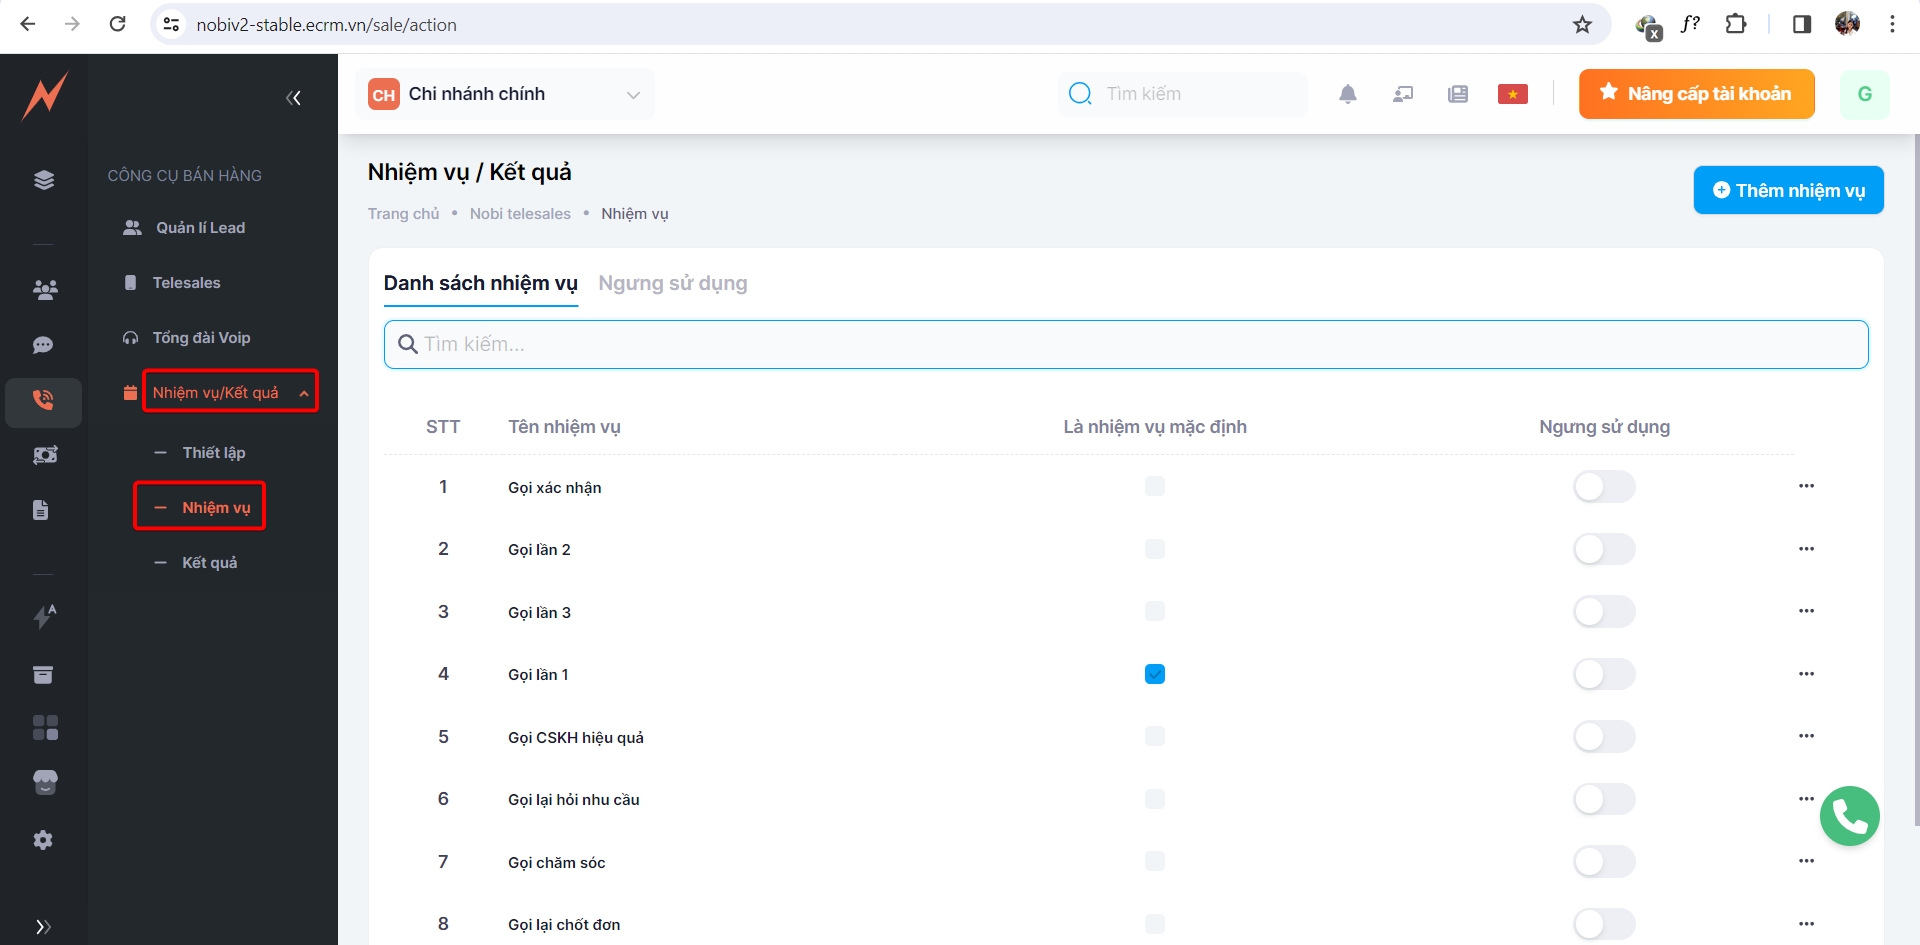
Task: Uncheck default task checkbox for Gọi lần 1
Action: pyautogui.click(x=1154, y=674)
